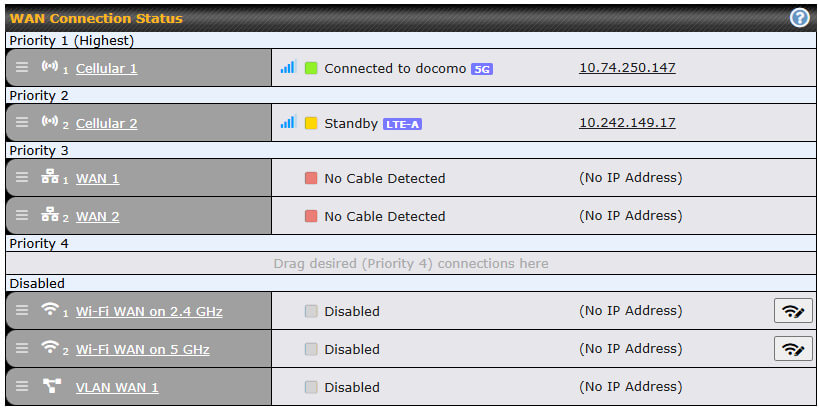Click Wi-Fi edit button for 5 GHz WAN
This screenshot has height=410, width=819.
(793, 349)
